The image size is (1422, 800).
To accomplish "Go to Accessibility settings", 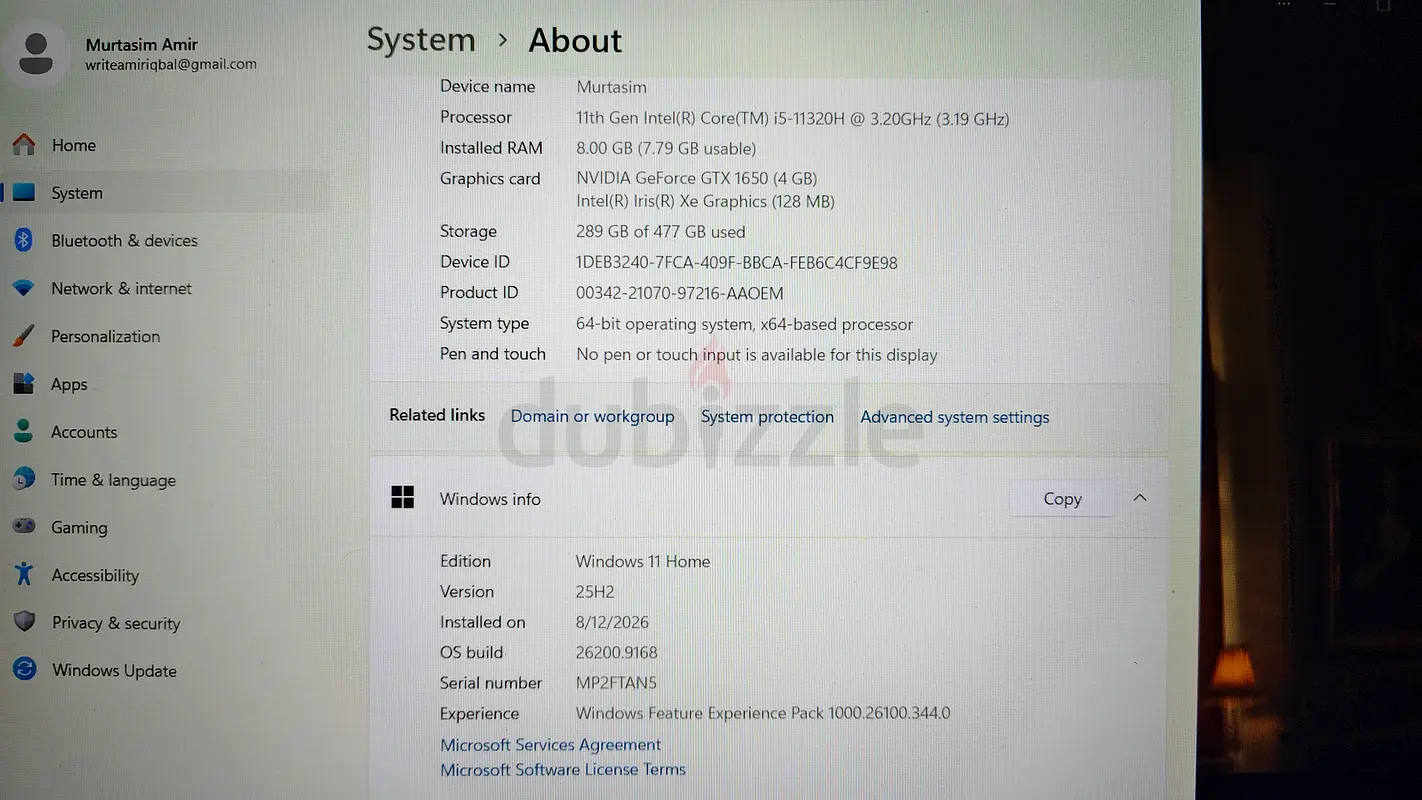I will (x=95, y=575).
